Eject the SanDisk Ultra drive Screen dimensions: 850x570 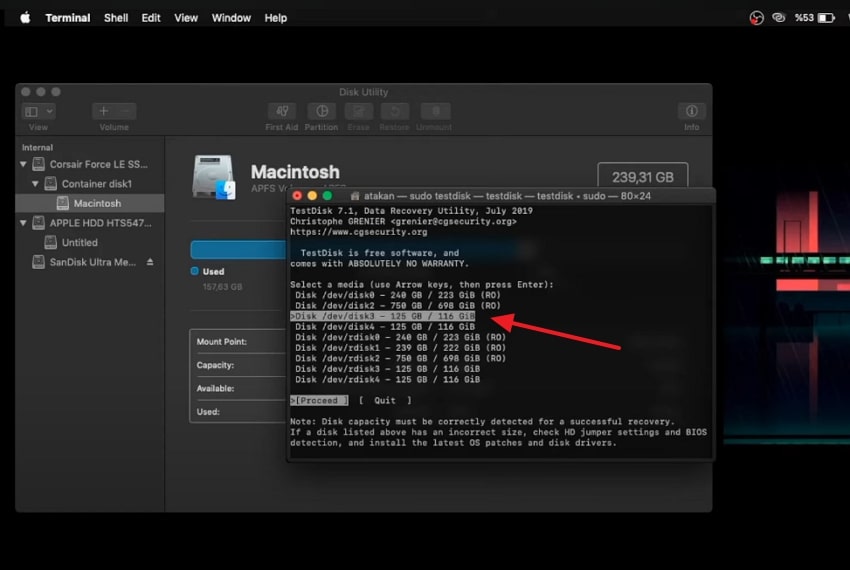coord(150,262)
